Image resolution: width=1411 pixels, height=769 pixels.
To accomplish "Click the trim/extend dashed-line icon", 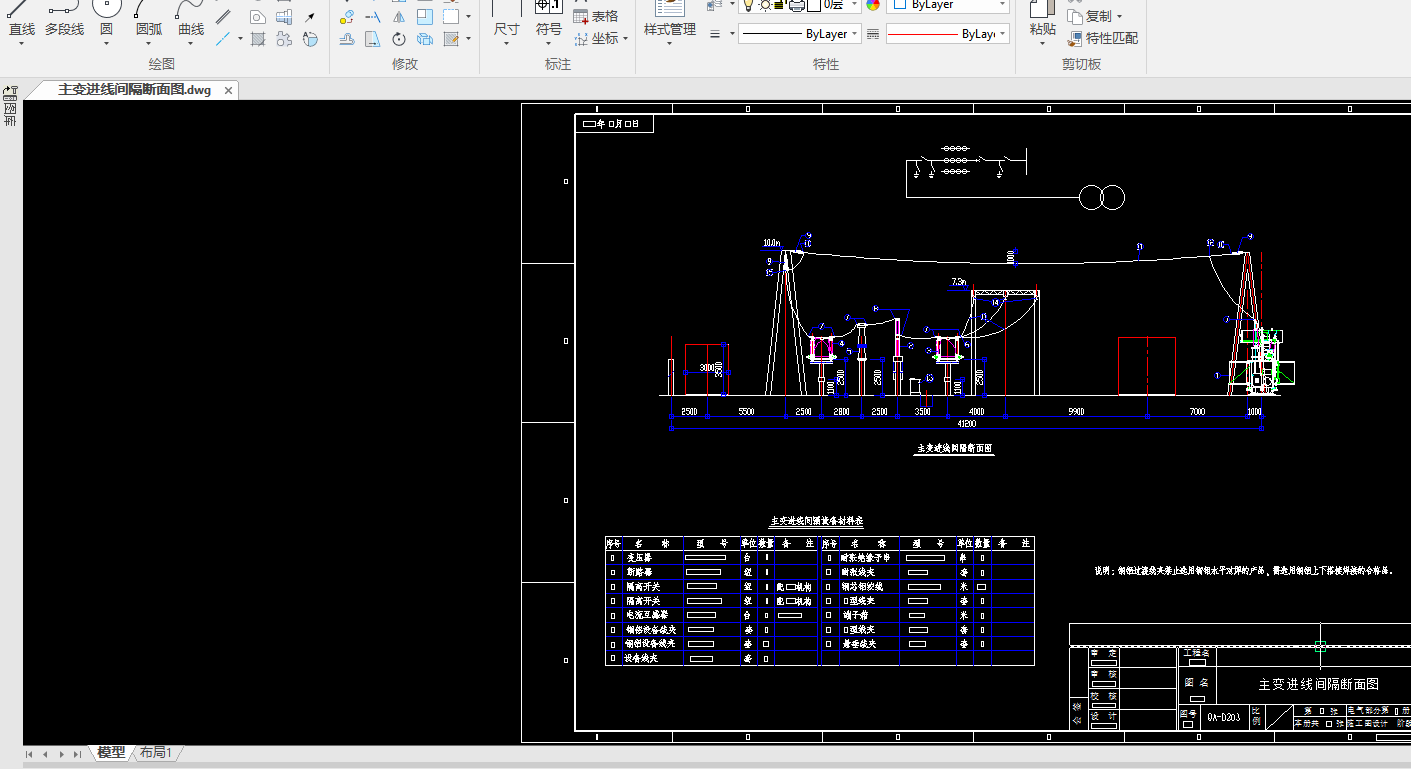I will [373, 17].
